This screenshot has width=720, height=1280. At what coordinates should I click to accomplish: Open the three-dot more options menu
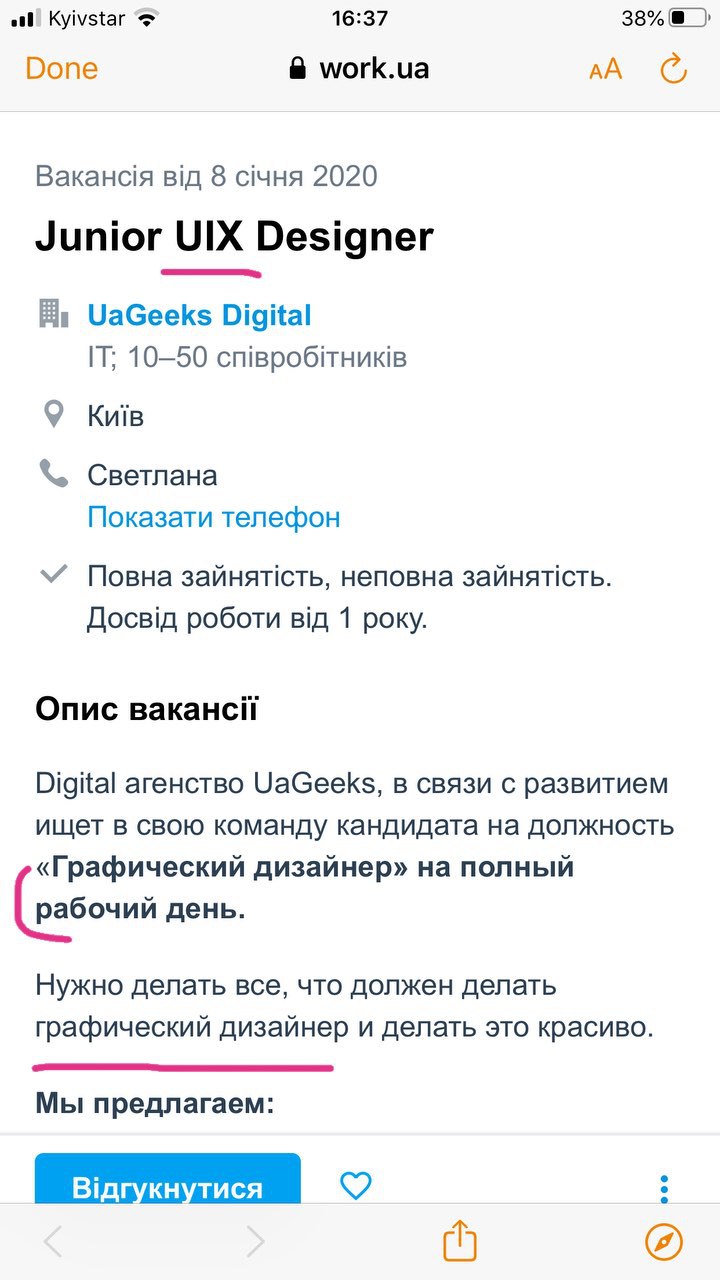(664, 1188)
